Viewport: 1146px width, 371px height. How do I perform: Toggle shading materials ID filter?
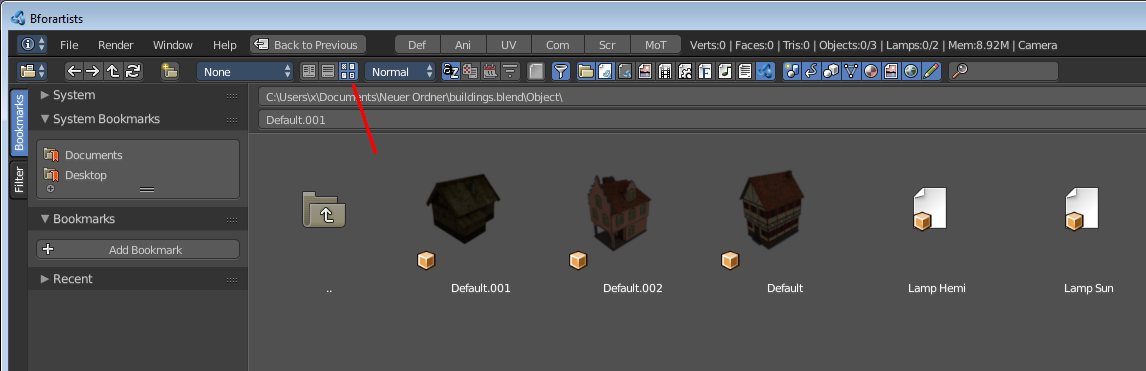(x=870, y=71)
